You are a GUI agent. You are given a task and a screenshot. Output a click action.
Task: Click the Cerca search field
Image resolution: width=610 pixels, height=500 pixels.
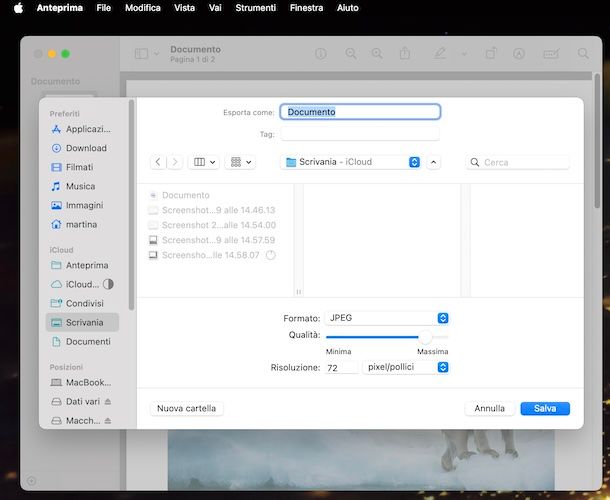click(x=518, y=162)
